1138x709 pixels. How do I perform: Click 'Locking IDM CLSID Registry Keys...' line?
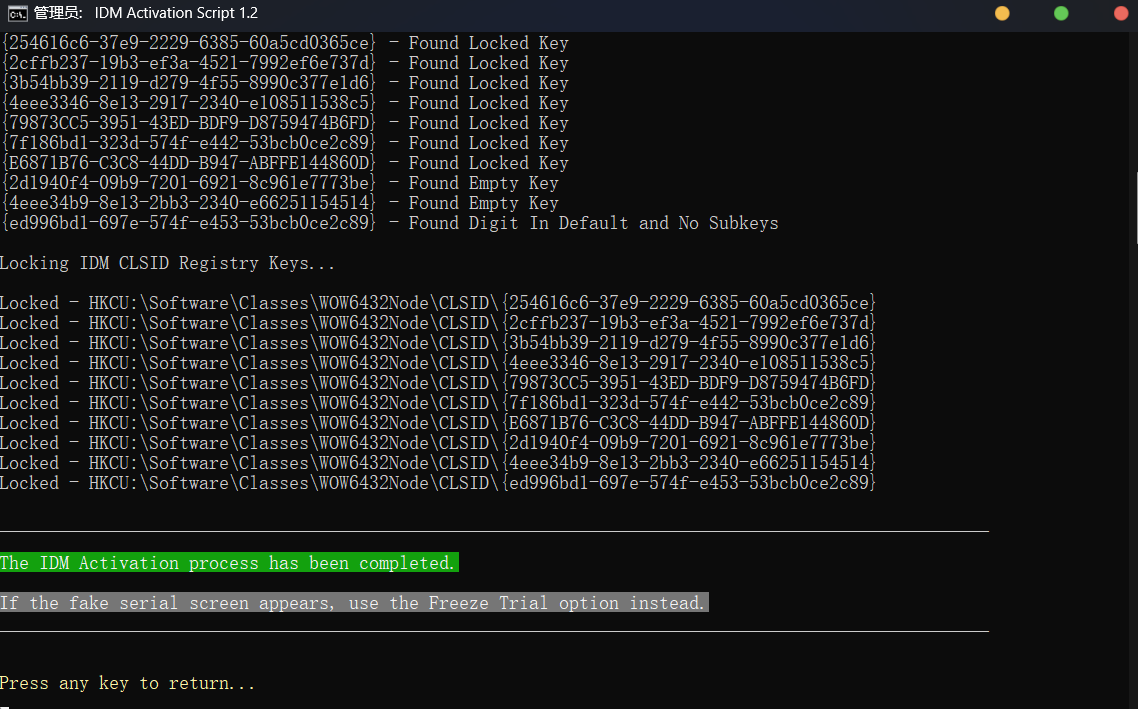(168, 263)
